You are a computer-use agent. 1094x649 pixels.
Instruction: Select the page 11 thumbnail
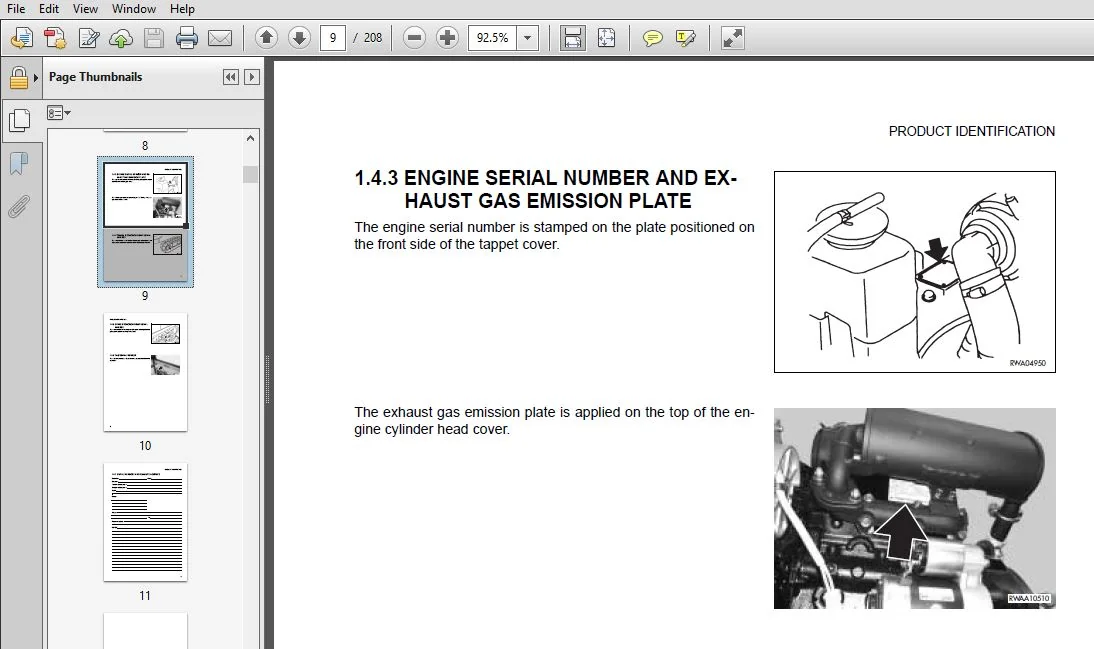pyautogui.click(x=145, y=522)
